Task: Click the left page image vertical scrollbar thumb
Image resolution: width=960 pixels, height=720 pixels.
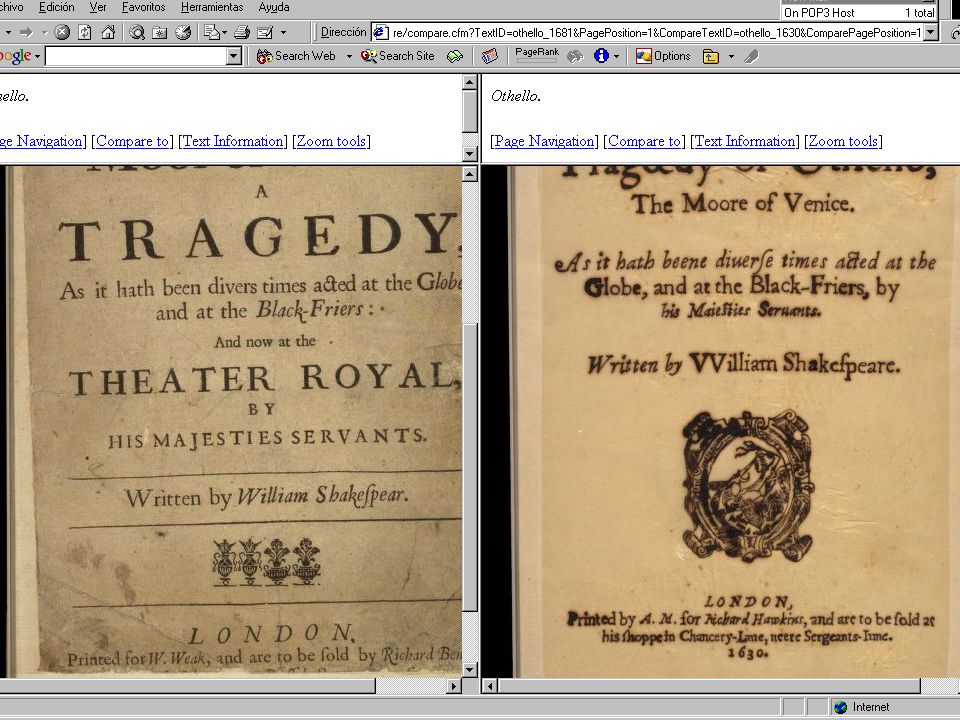Action: 470,468
